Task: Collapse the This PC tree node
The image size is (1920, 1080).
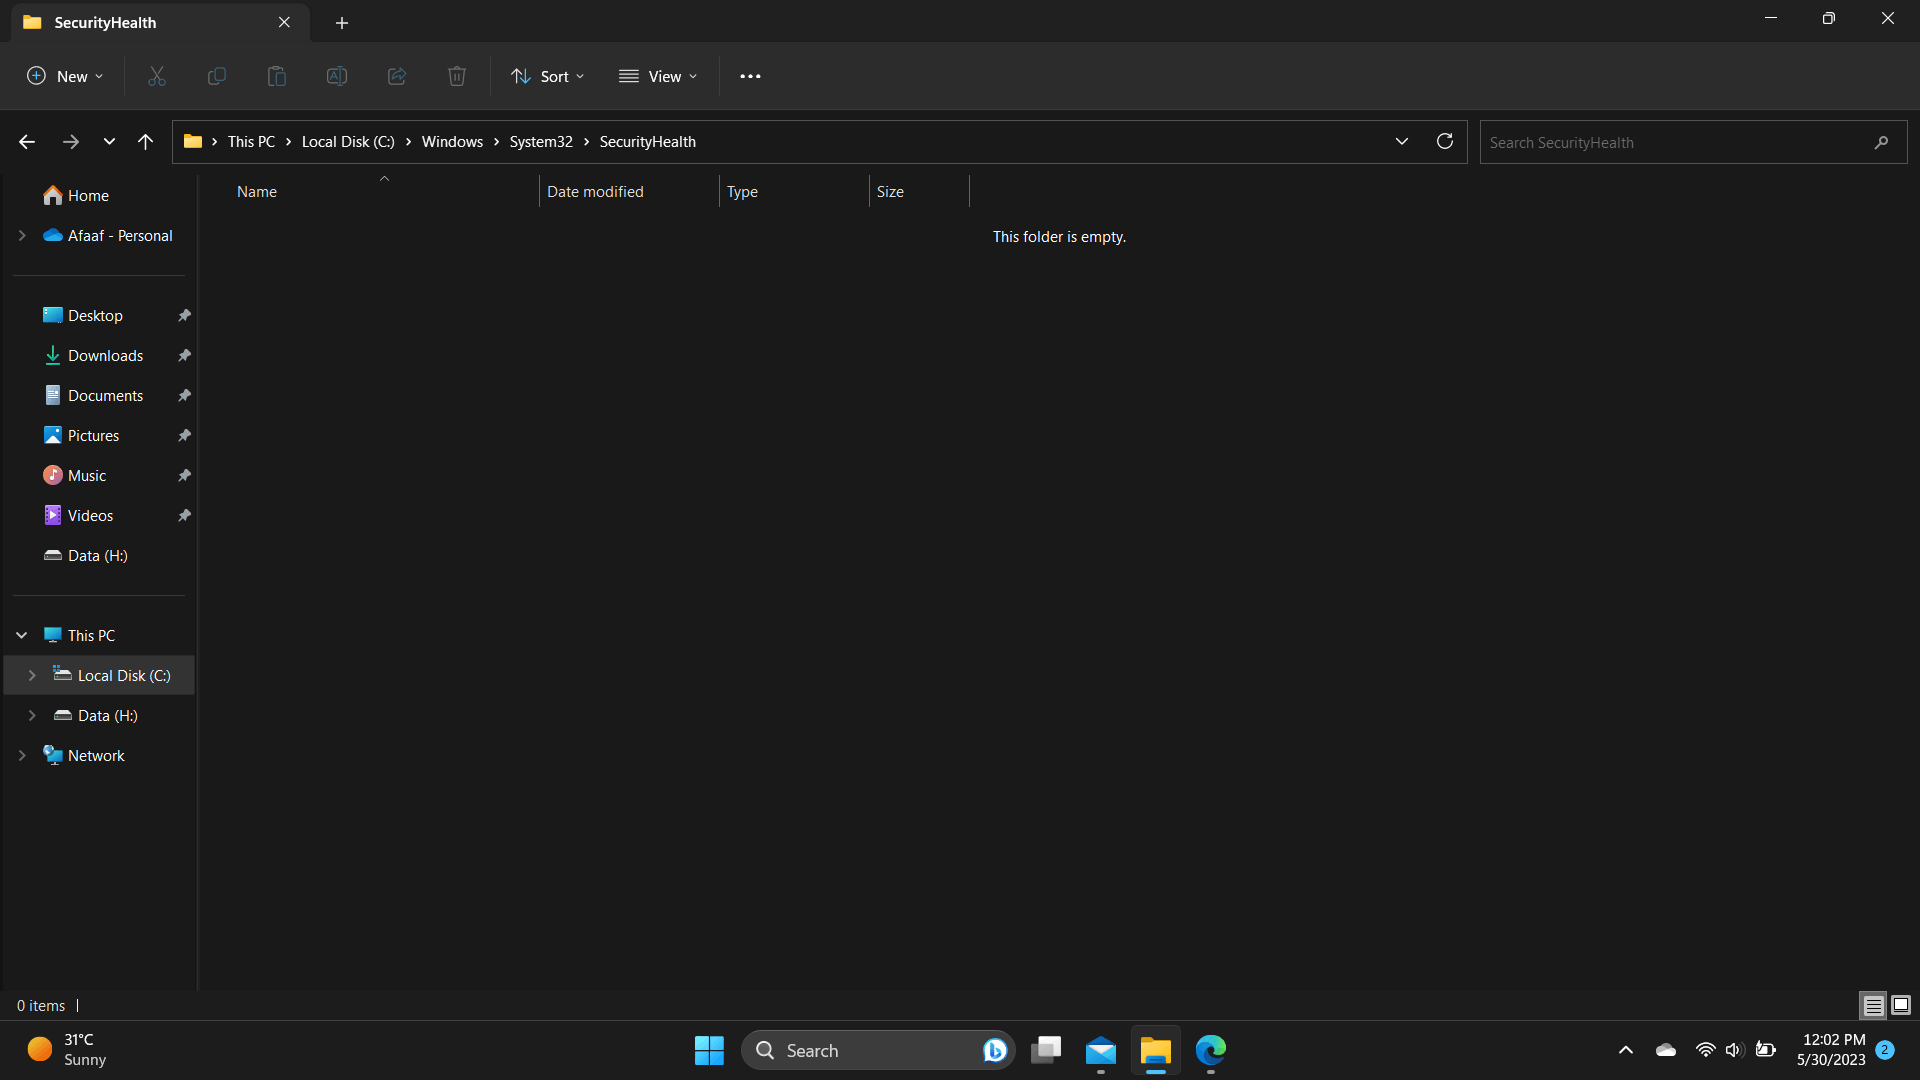Action: click(21, 635)
